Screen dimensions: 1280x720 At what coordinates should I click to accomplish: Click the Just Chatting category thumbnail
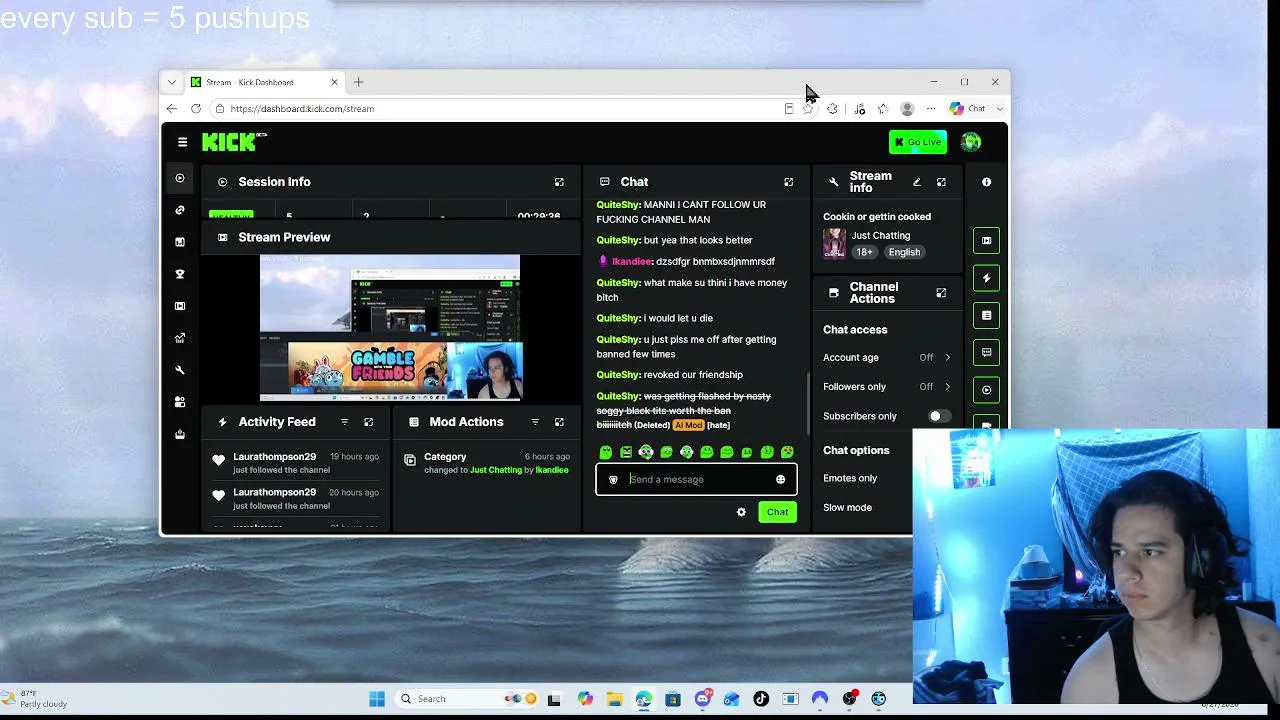pos(834,244)
